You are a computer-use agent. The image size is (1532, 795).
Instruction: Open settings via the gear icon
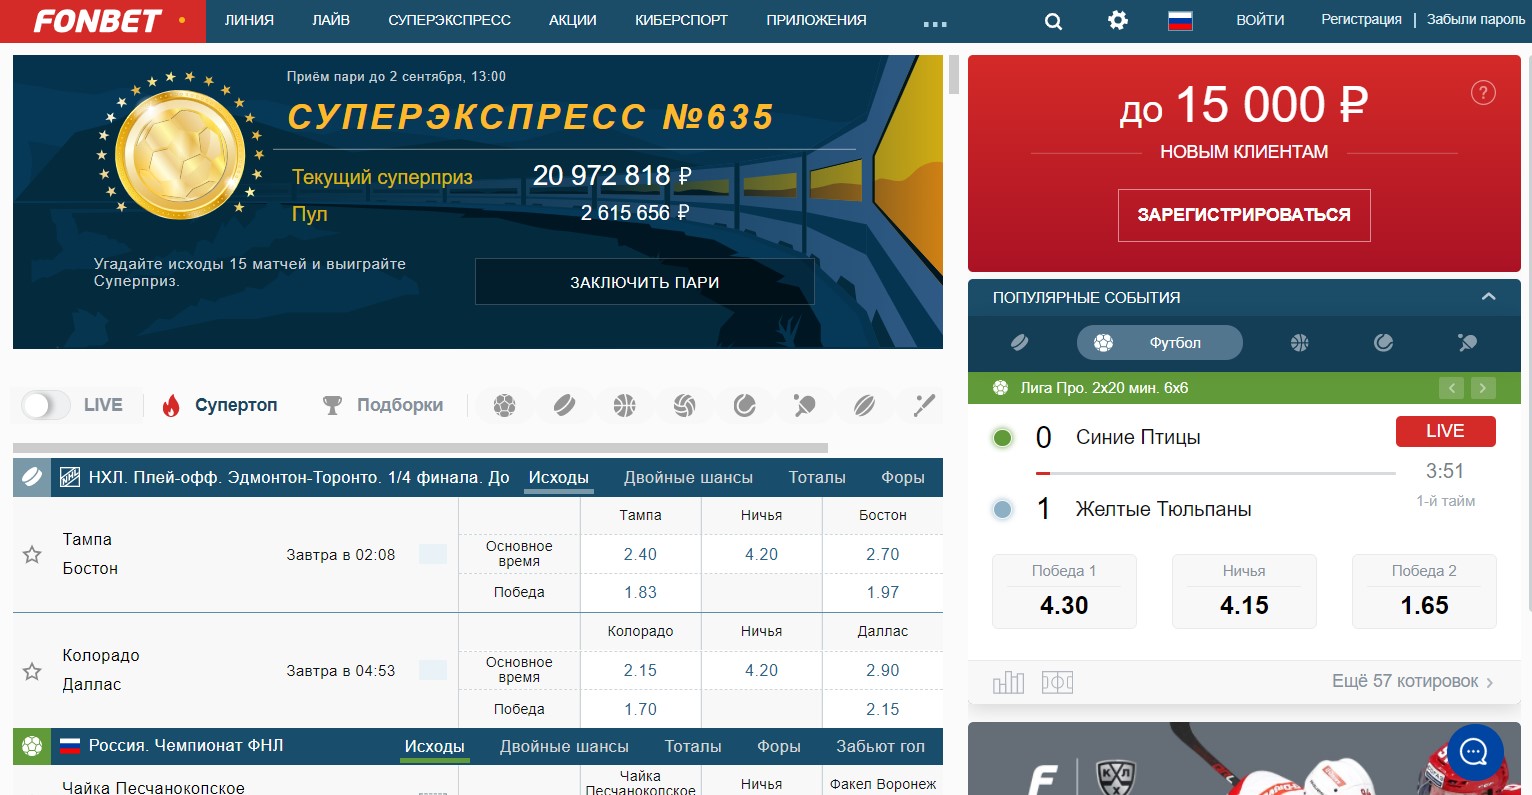[1118, 20]
